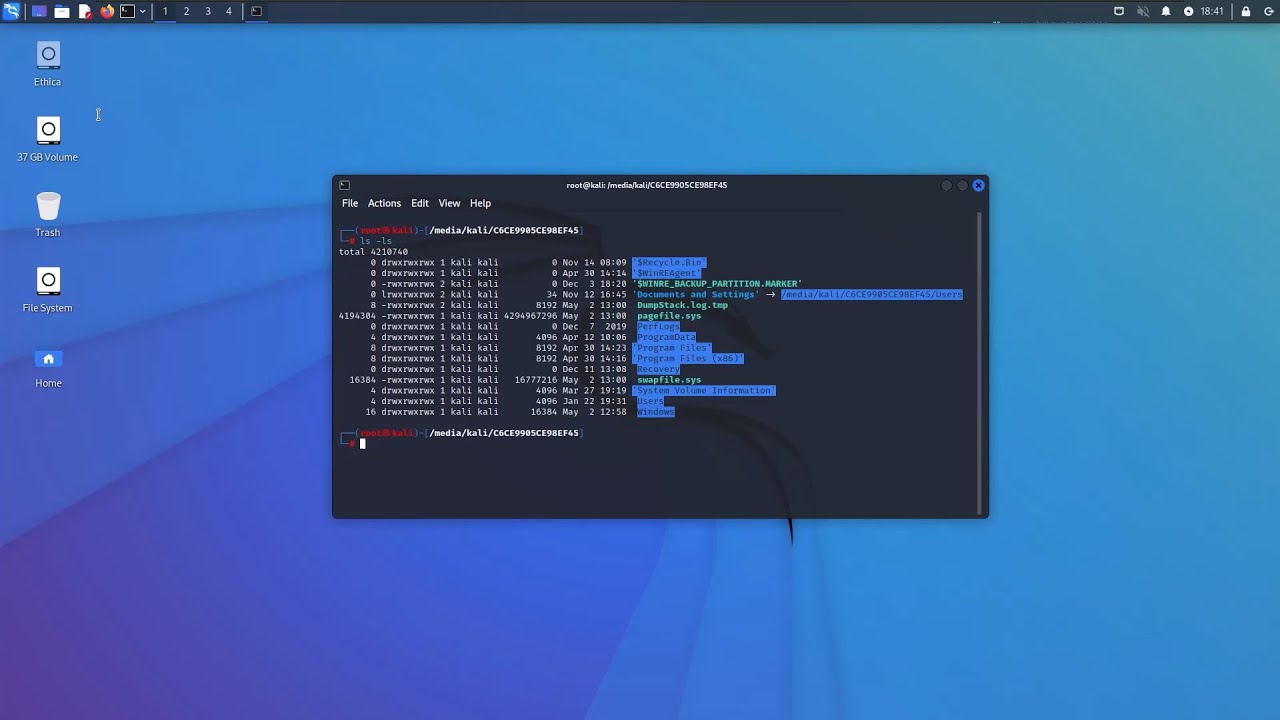Click the 'Documents and Settings' link entry

click(696, 295)
